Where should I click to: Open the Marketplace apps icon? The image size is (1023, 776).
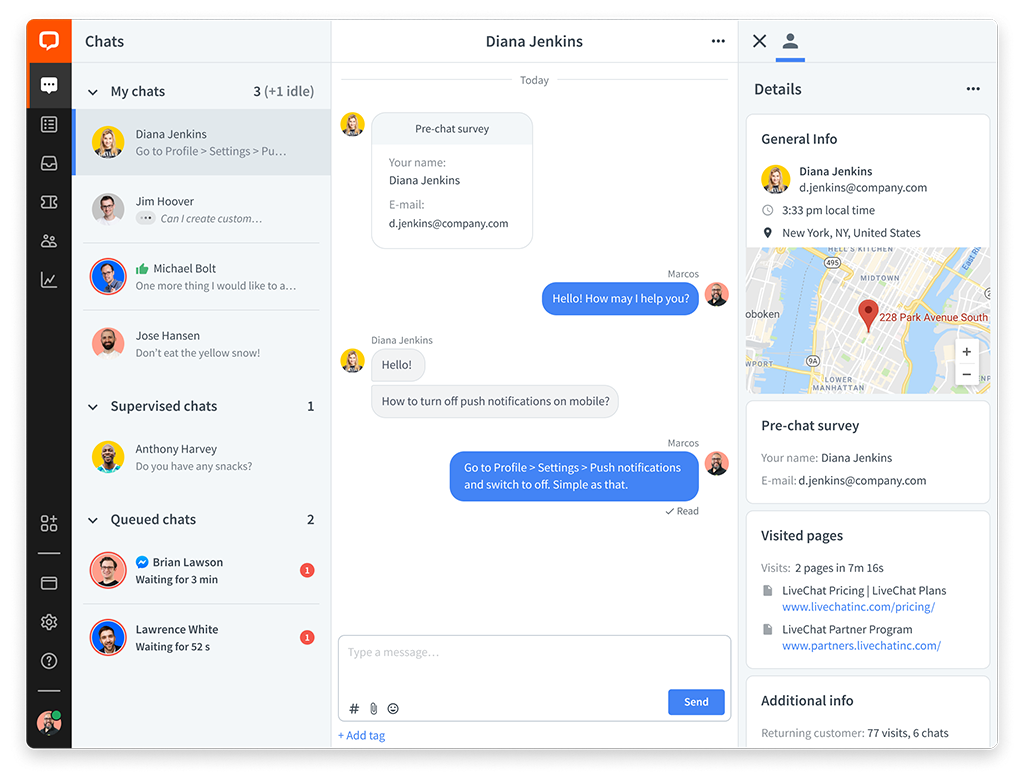coord(49,523)
